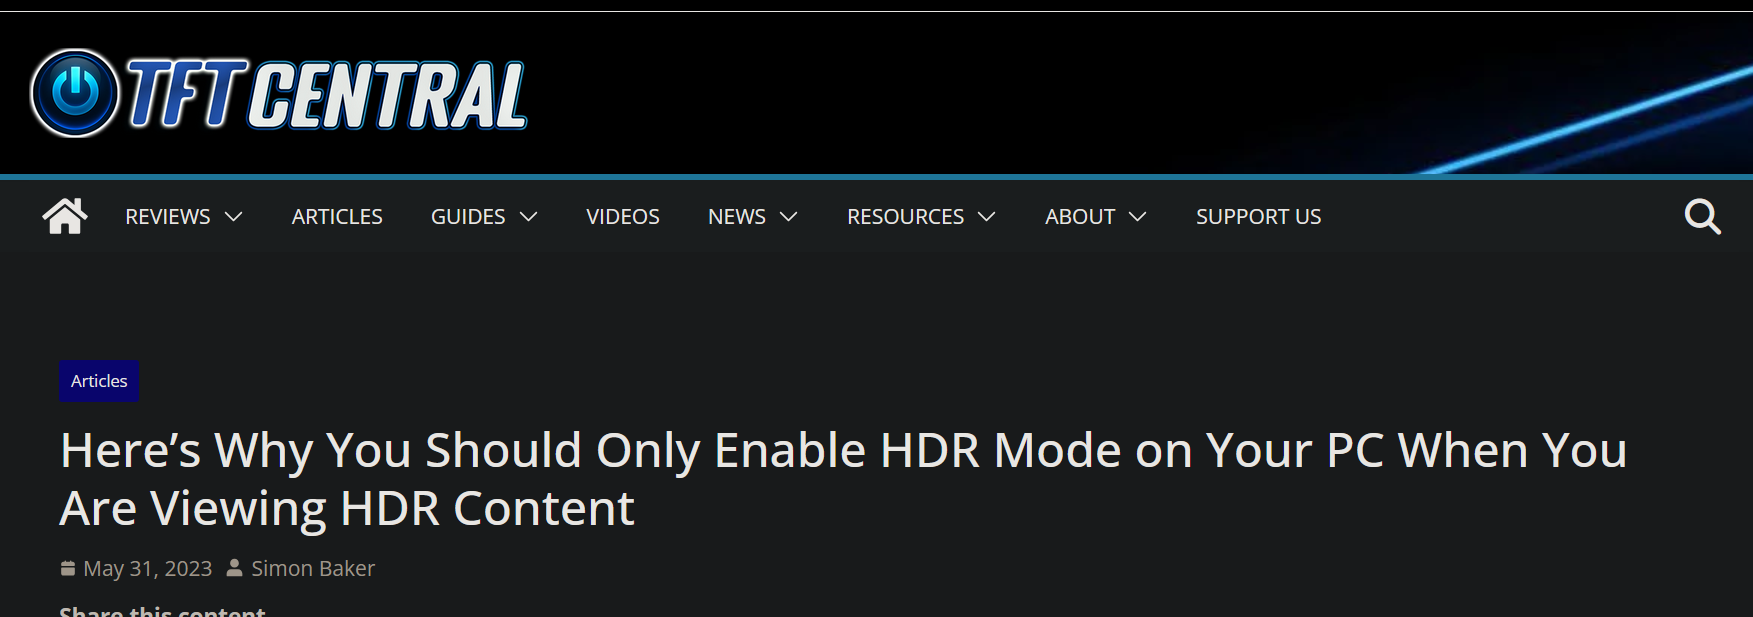Open the HDR Mode article title
The image size is (1753, 617).
(844, 479)
